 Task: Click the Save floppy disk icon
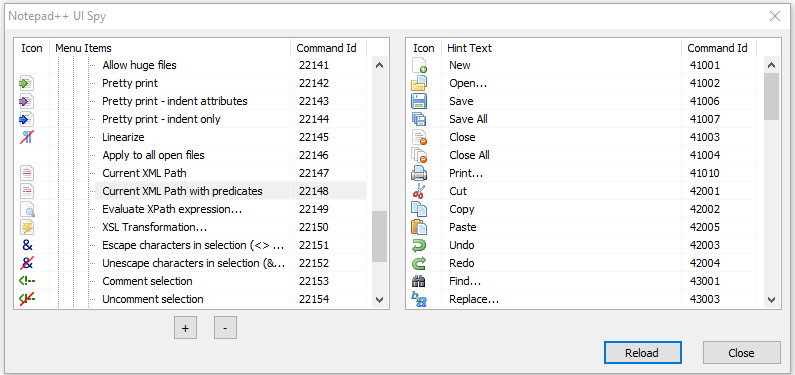click(x=419, y=101)
